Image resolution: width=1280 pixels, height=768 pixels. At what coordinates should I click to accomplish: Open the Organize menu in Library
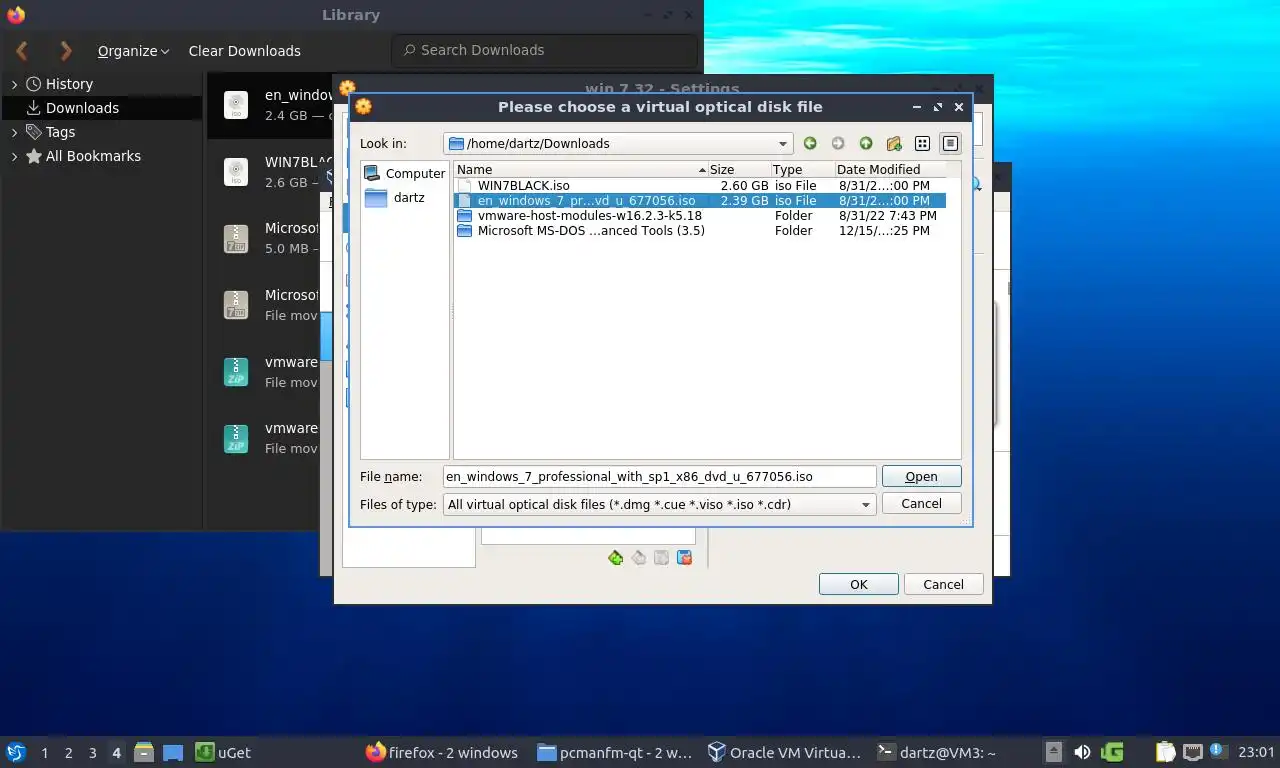pyautogui.click(x=133, y=51)
